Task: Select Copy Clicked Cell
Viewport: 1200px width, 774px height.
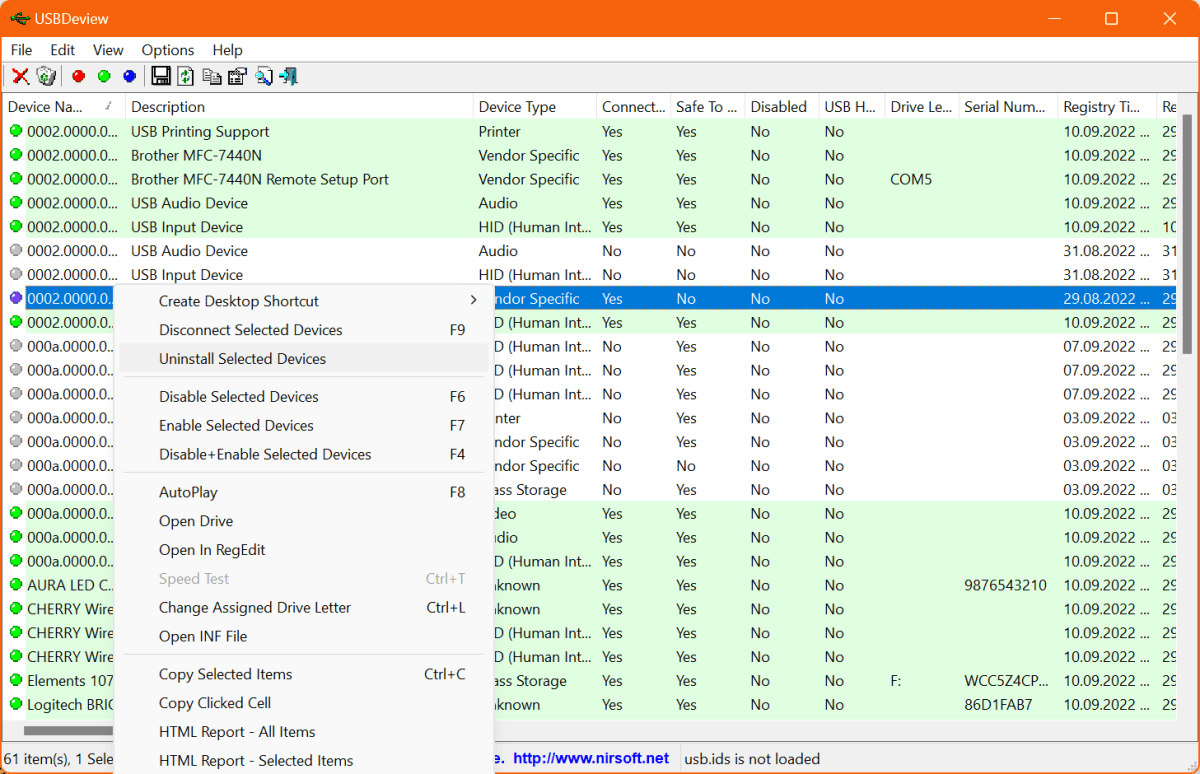Action: (x=304, y=703)
